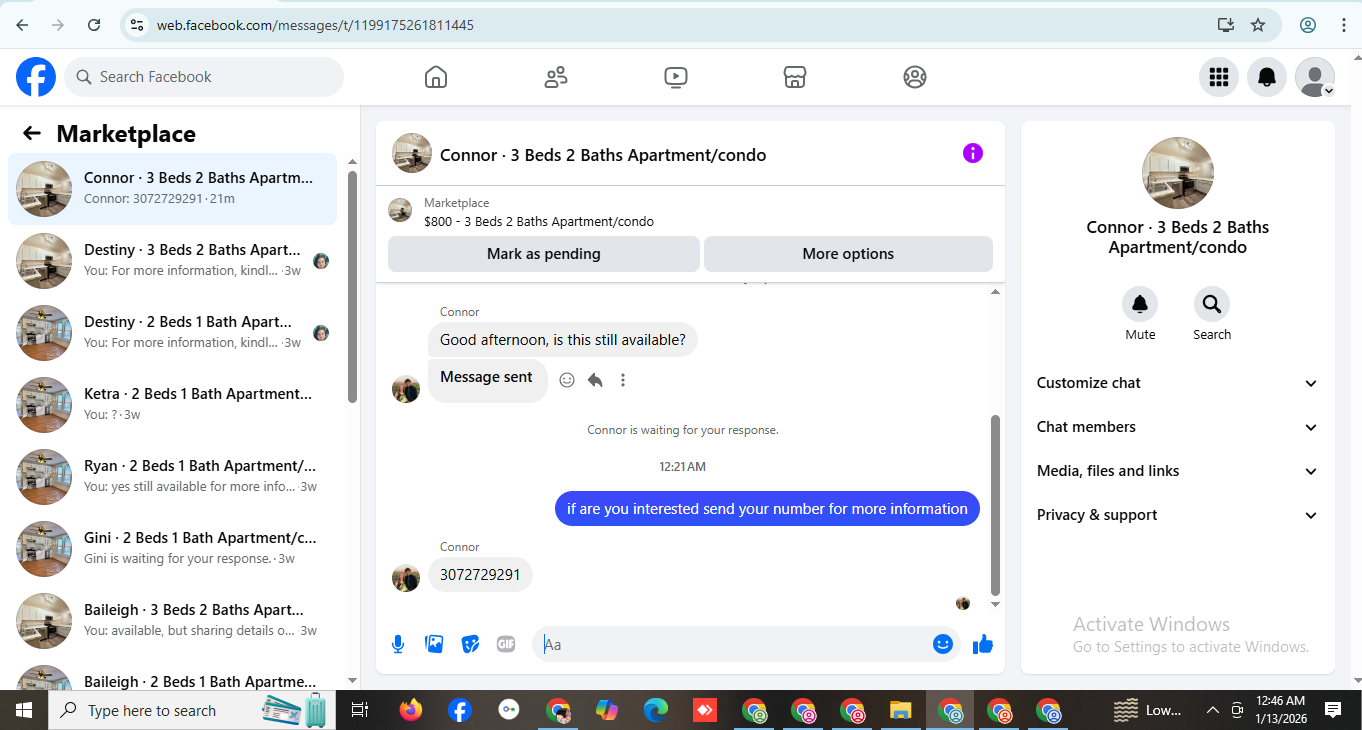This screenshot has width=1362, height=730.
Task: Mute this conversation bell icon
Action: (1140, 304)
